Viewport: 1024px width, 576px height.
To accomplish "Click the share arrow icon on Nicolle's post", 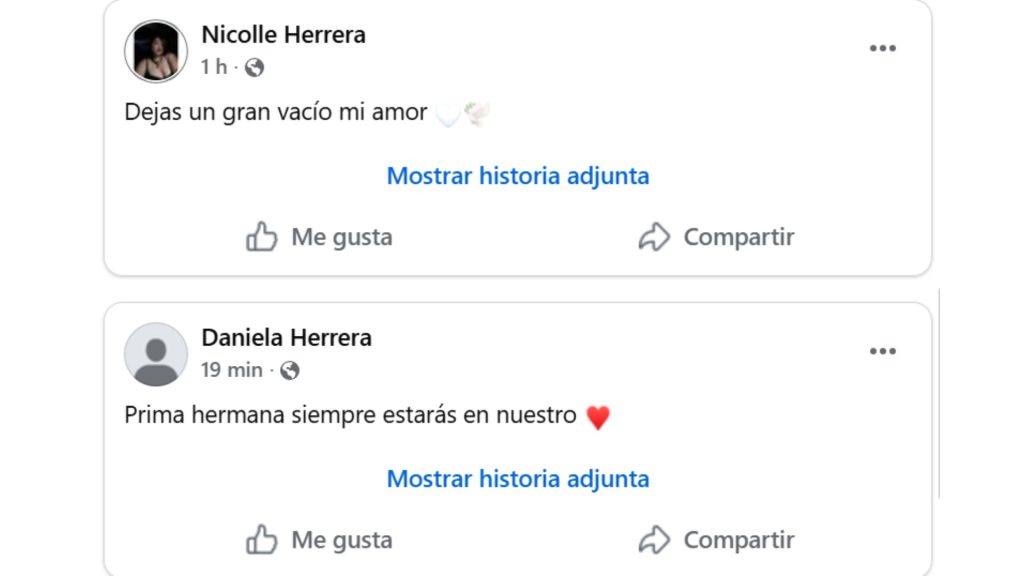I will (x=655, y=237).
